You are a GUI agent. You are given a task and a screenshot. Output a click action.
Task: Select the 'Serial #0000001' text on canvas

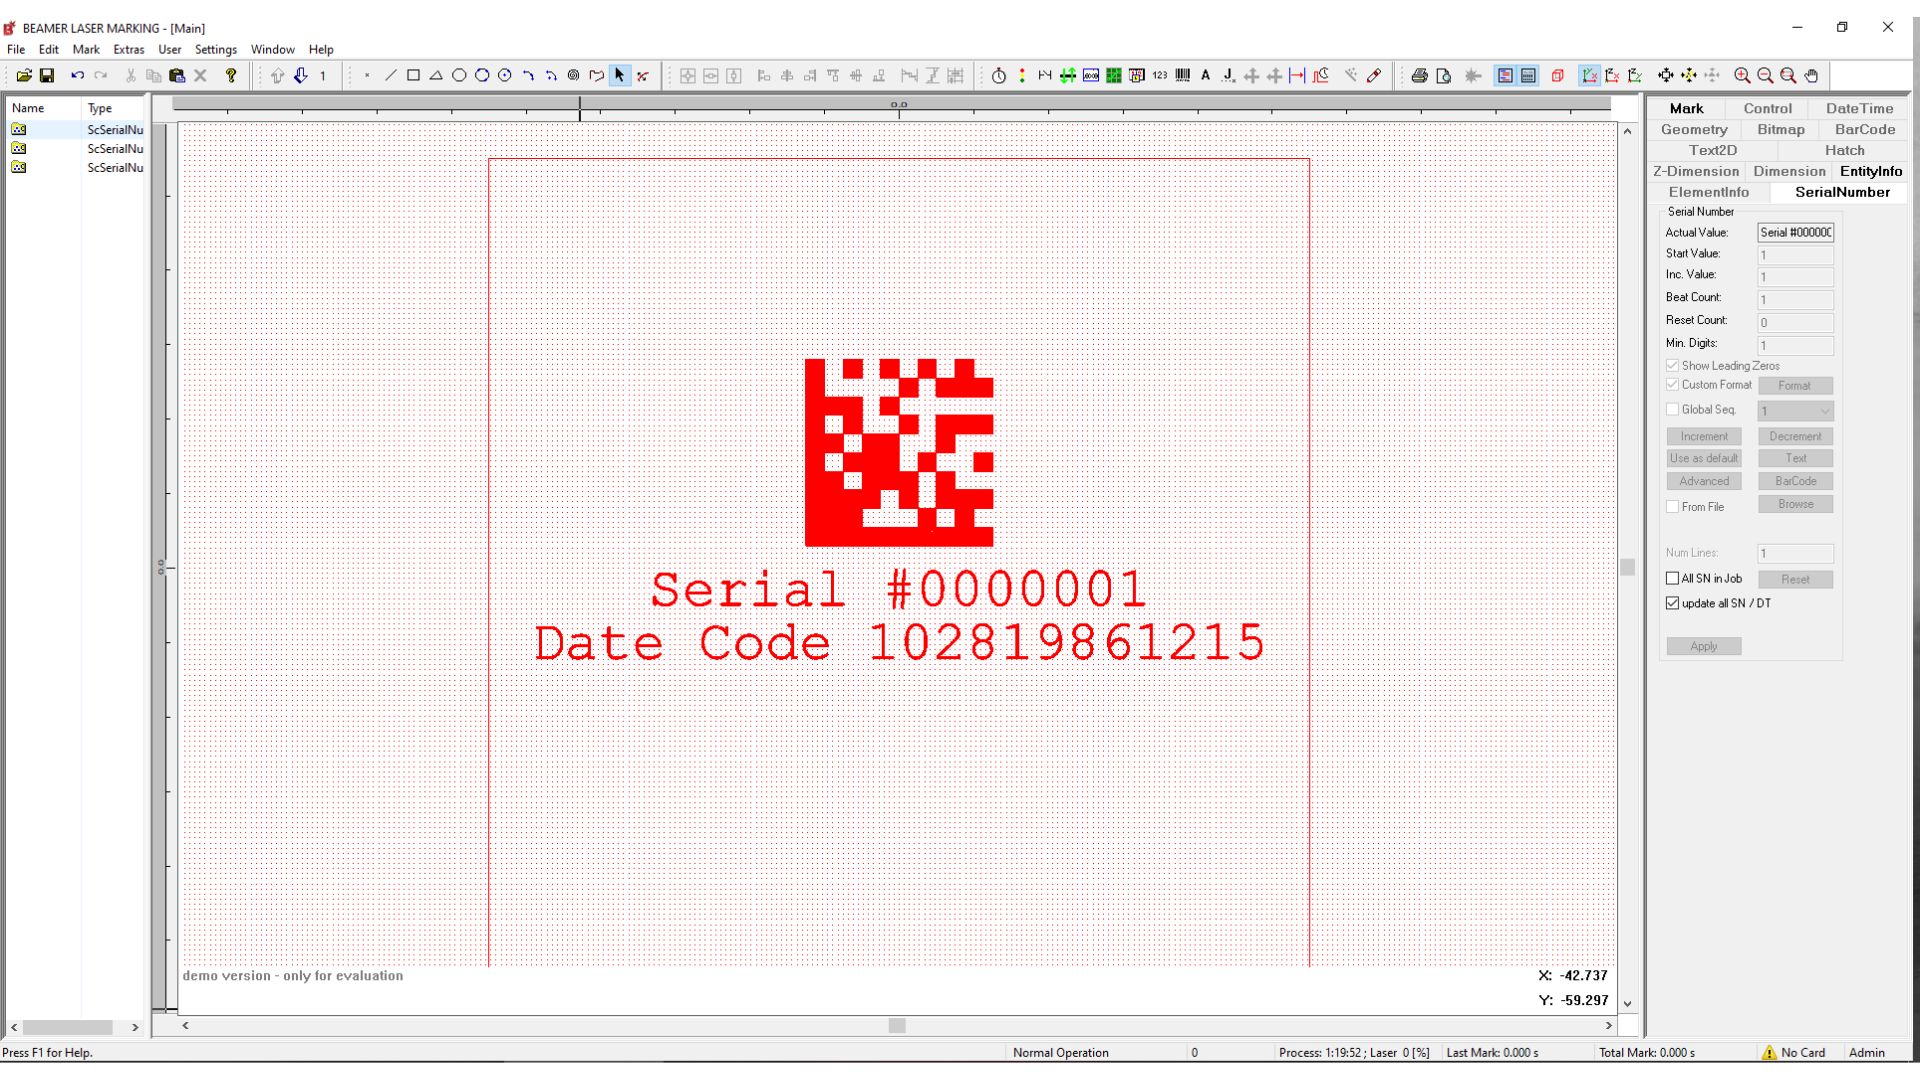pos(898,589)
